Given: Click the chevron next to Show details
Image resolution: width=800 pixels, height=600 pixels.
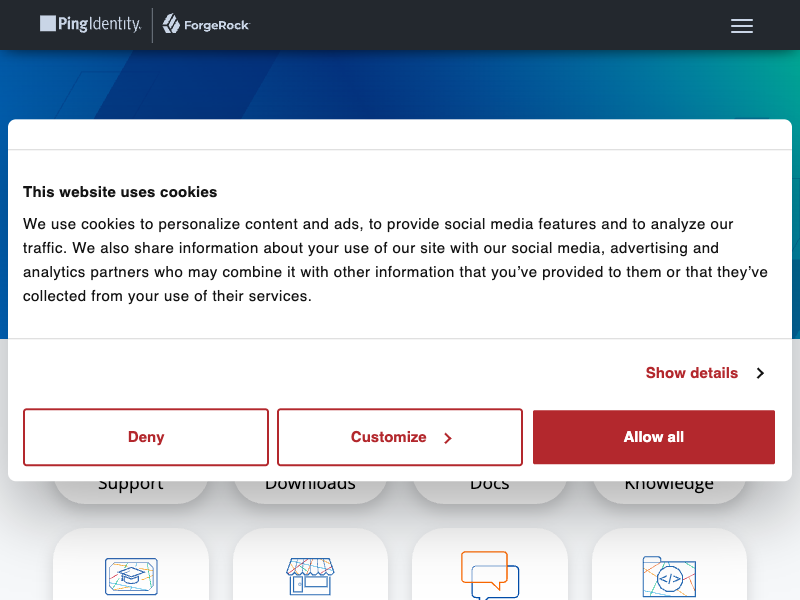Looking at the screenshot, I should point(760,373).
